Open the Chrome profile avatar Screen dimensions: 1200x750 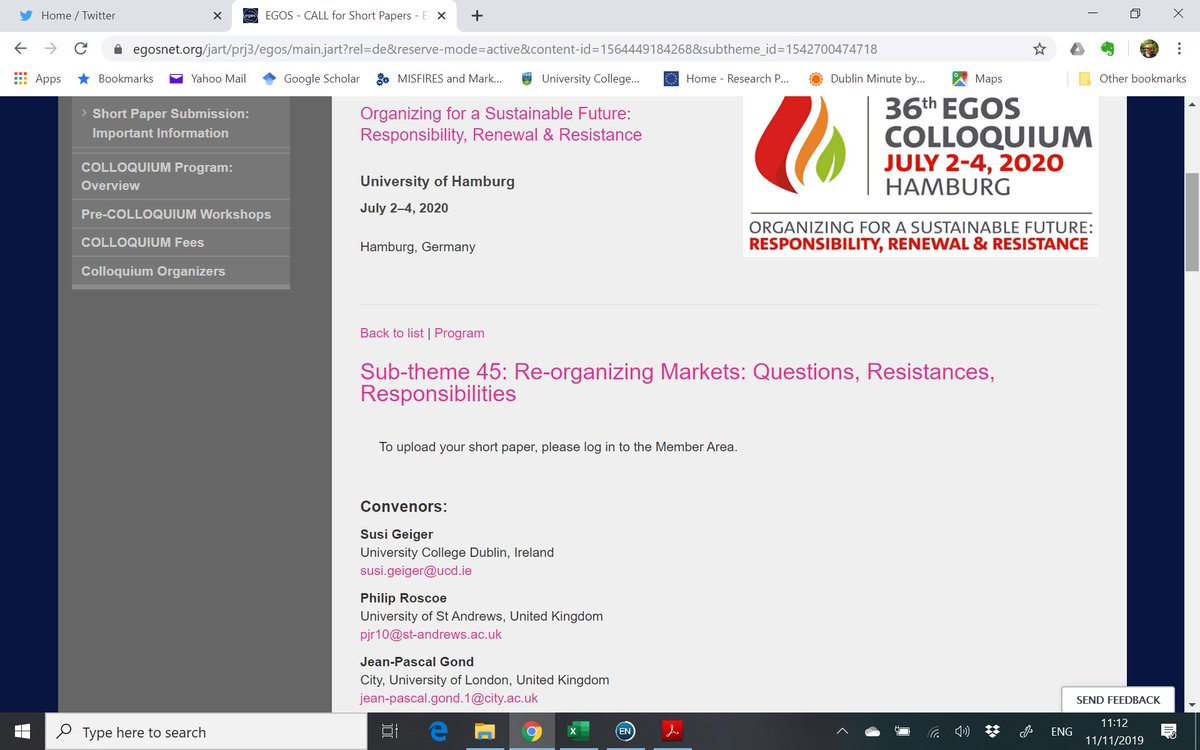click(x=1149, y=48)
